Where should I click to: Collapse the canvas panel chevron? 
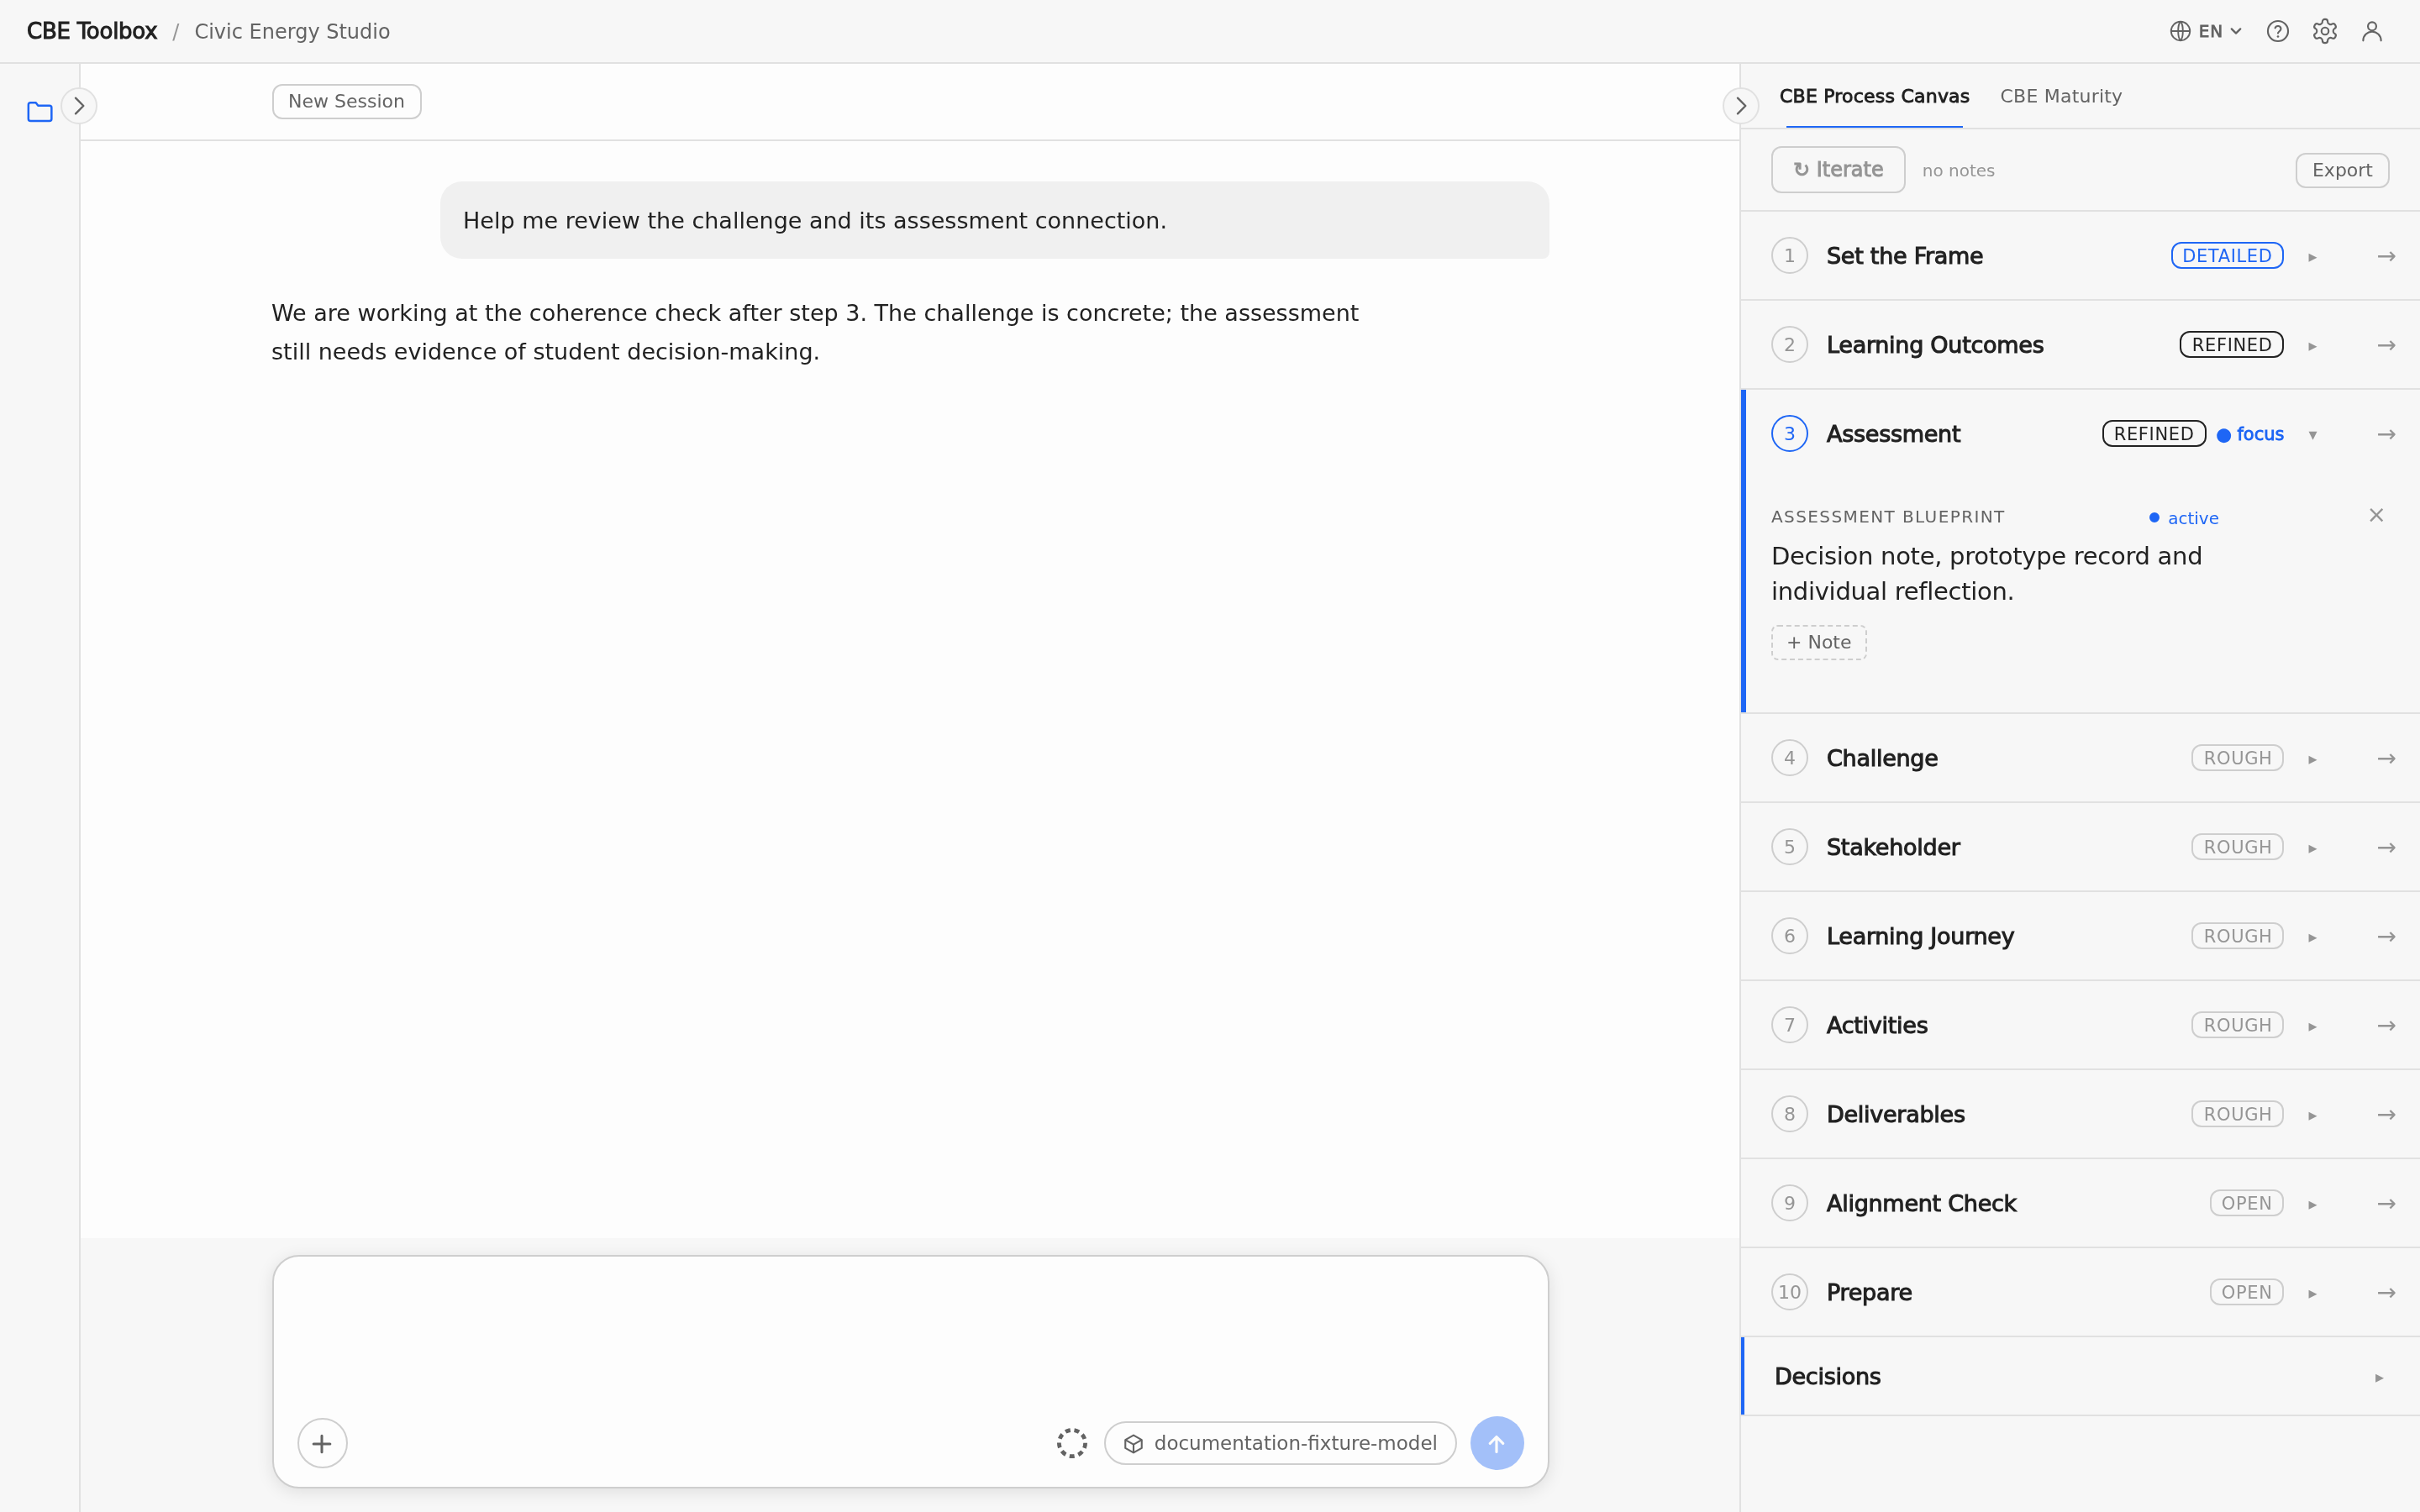pyautogui.click(x=1740, y=106)
